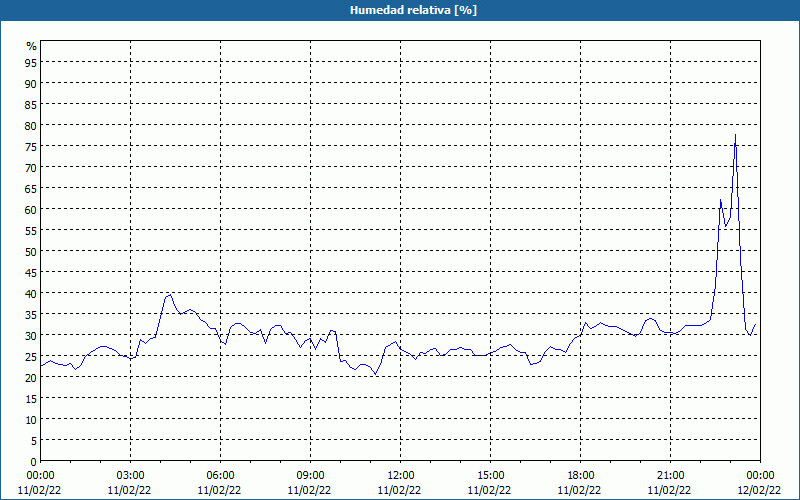
Task: Click the 11/02/22 date under 12:00
Action: pyautogui.click(x=399, y=490)
